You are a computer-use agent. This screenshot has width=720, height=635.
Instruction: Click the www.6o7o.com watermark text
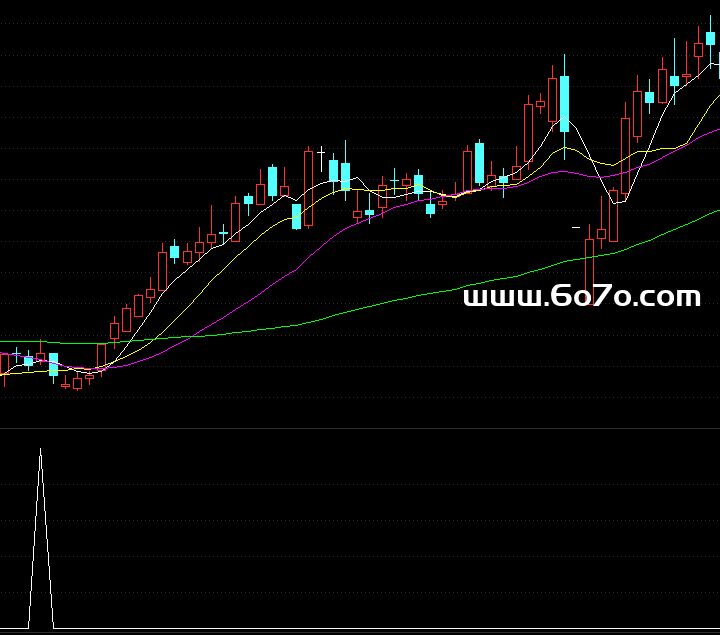point(582,297)
